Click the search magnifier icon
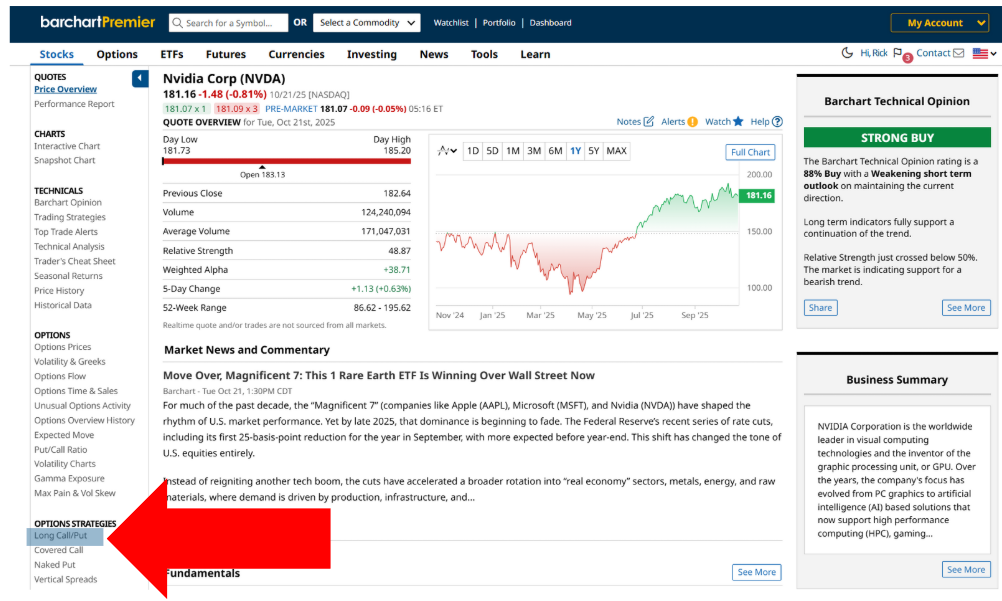This screenshot has height=601, width=1002. [x=177, y=23]
